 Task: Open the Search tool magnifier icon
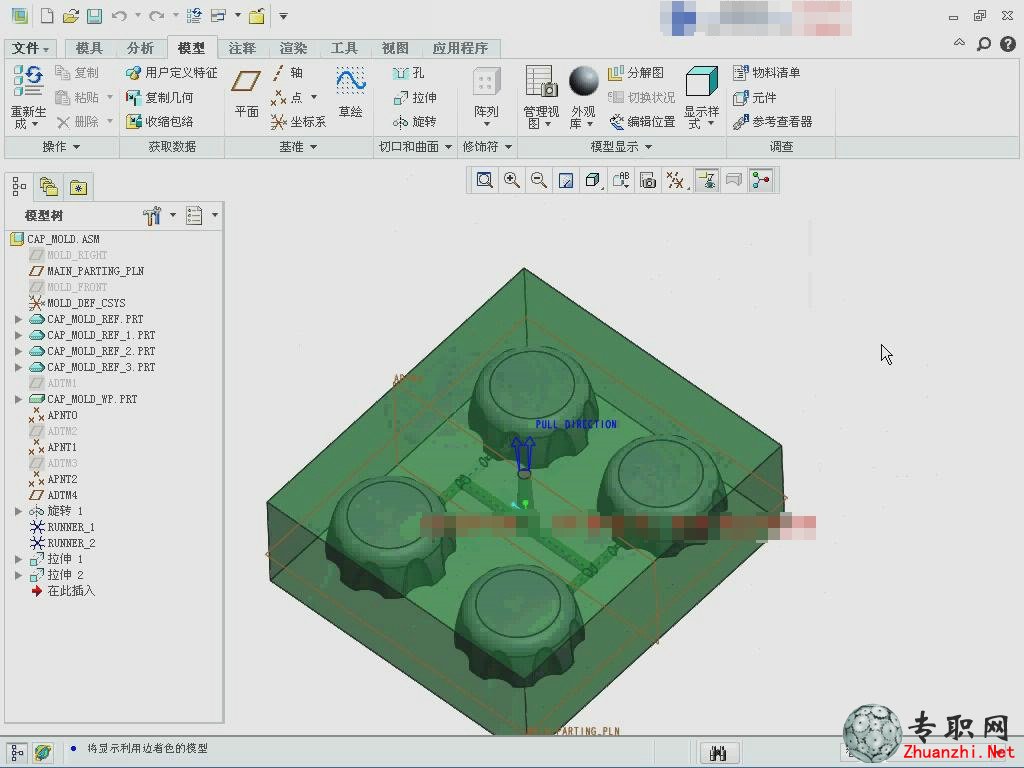point(984,44)
